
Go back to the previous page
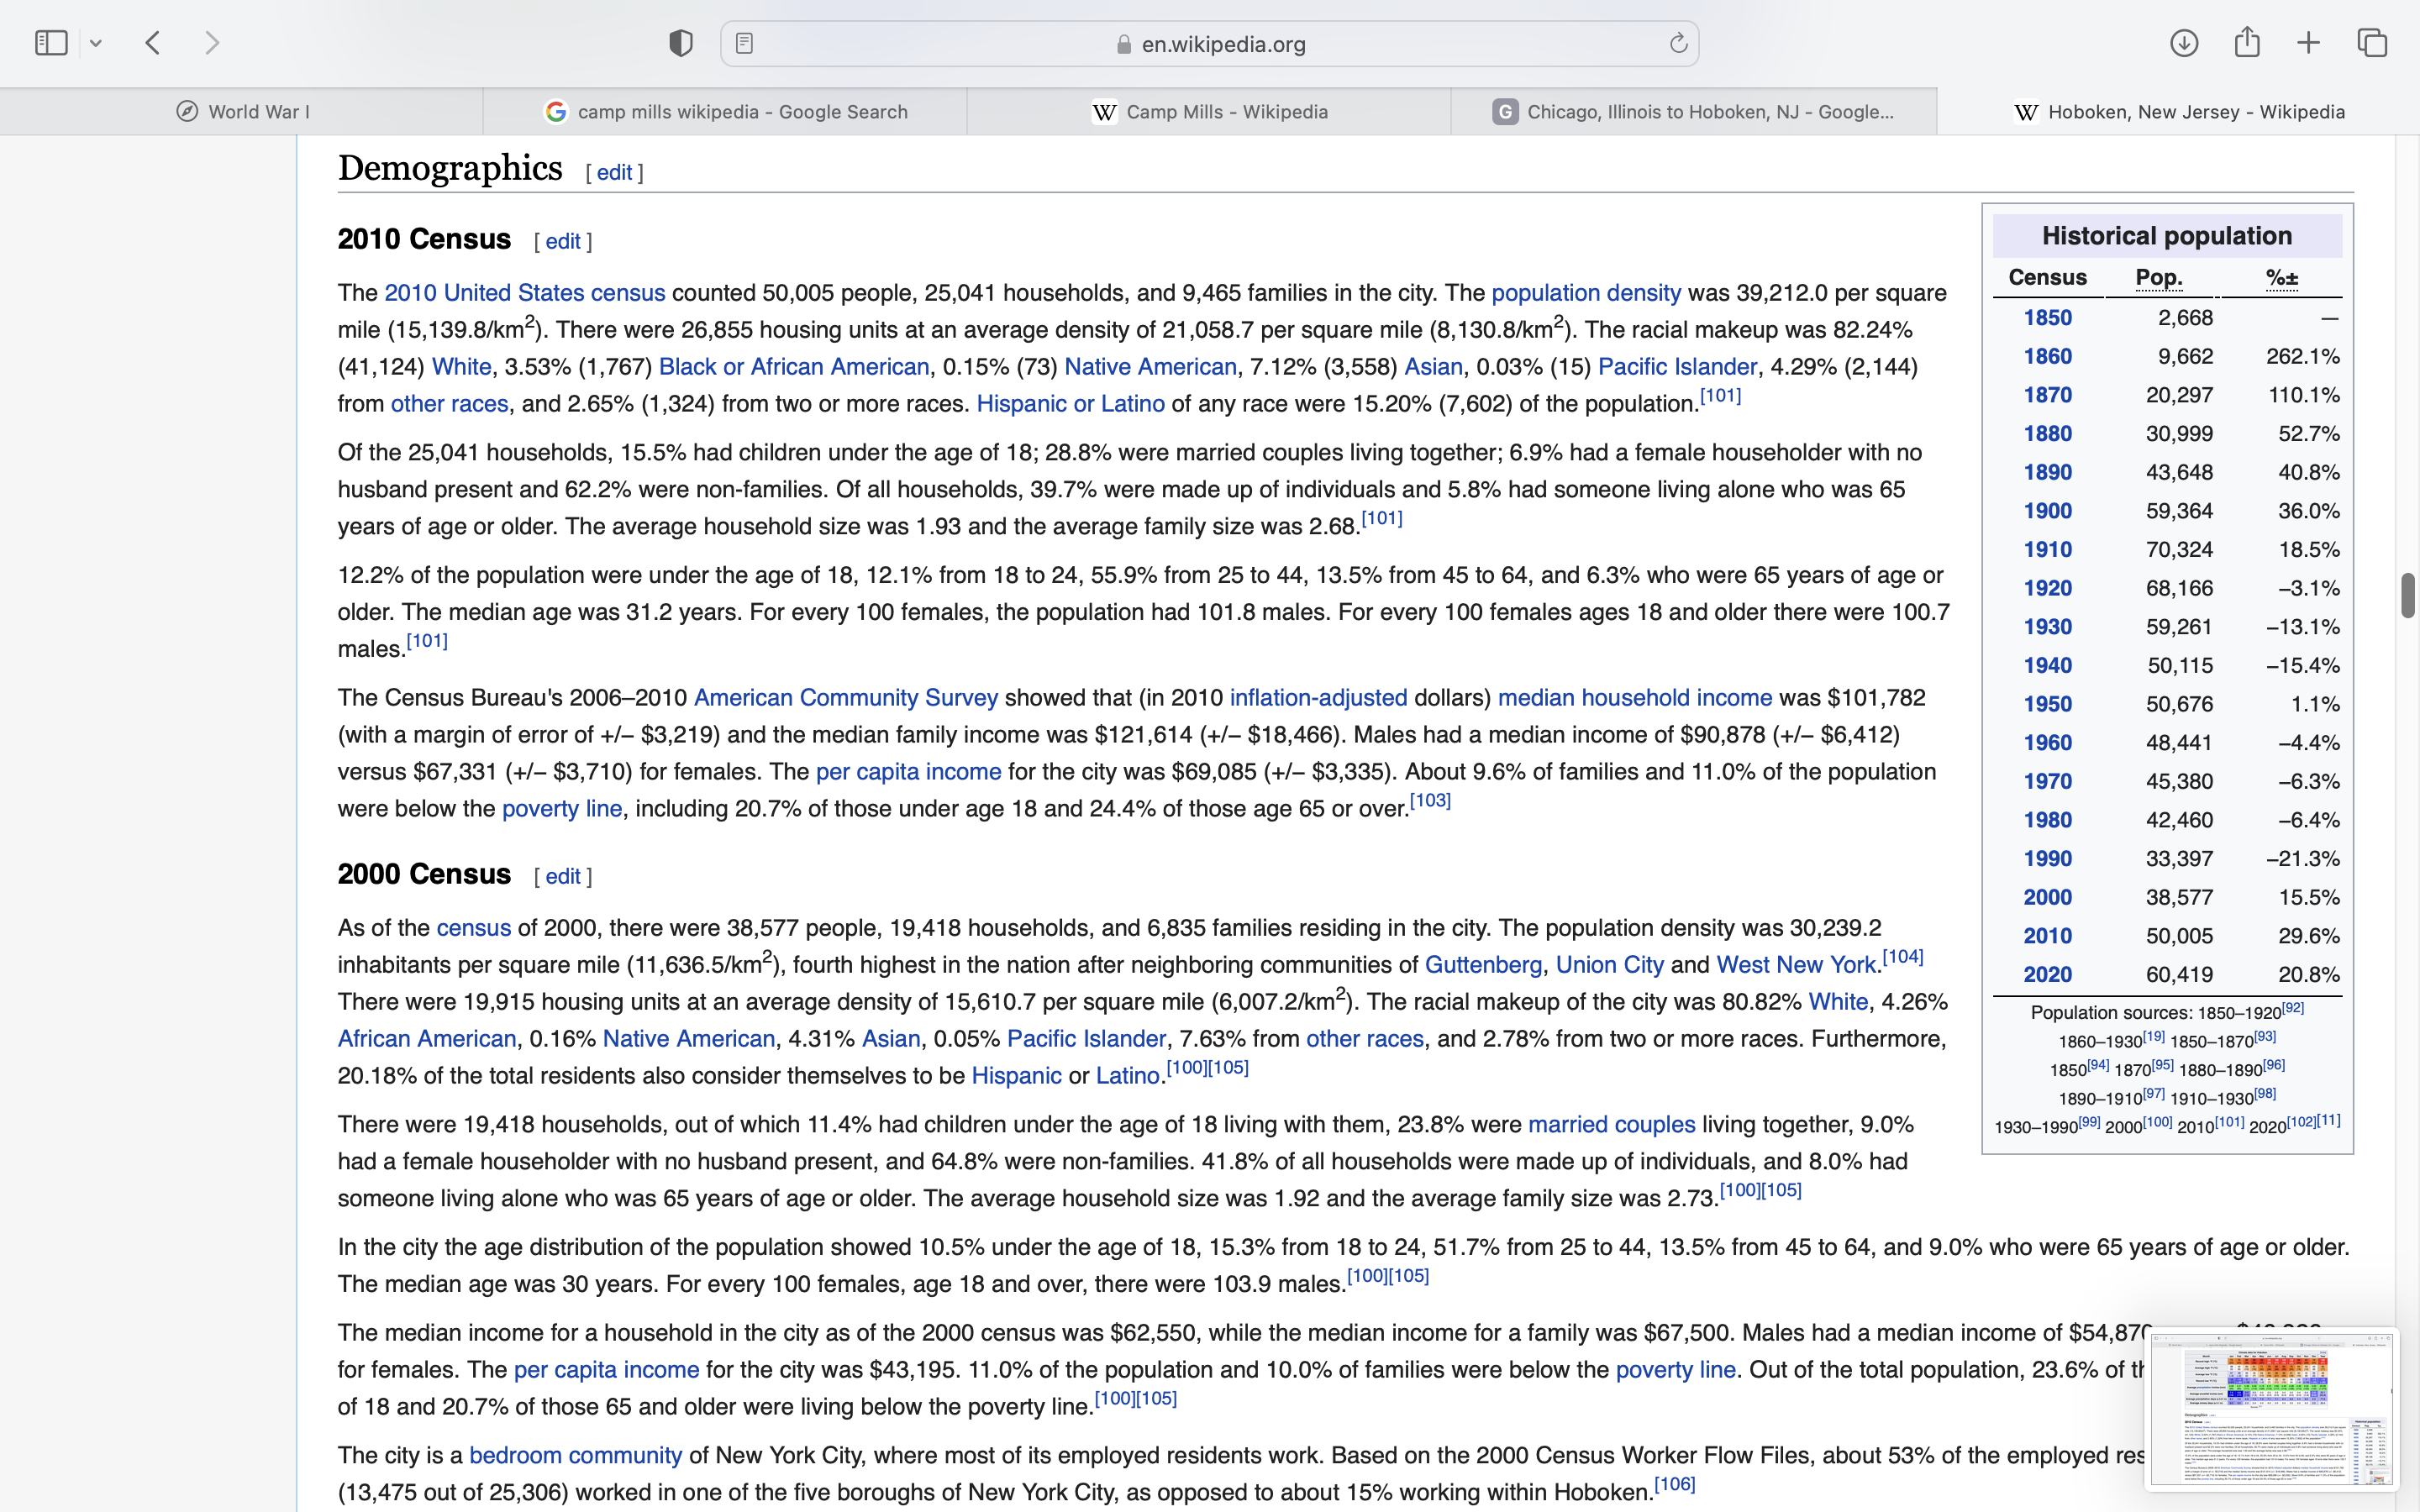[153, 43]
